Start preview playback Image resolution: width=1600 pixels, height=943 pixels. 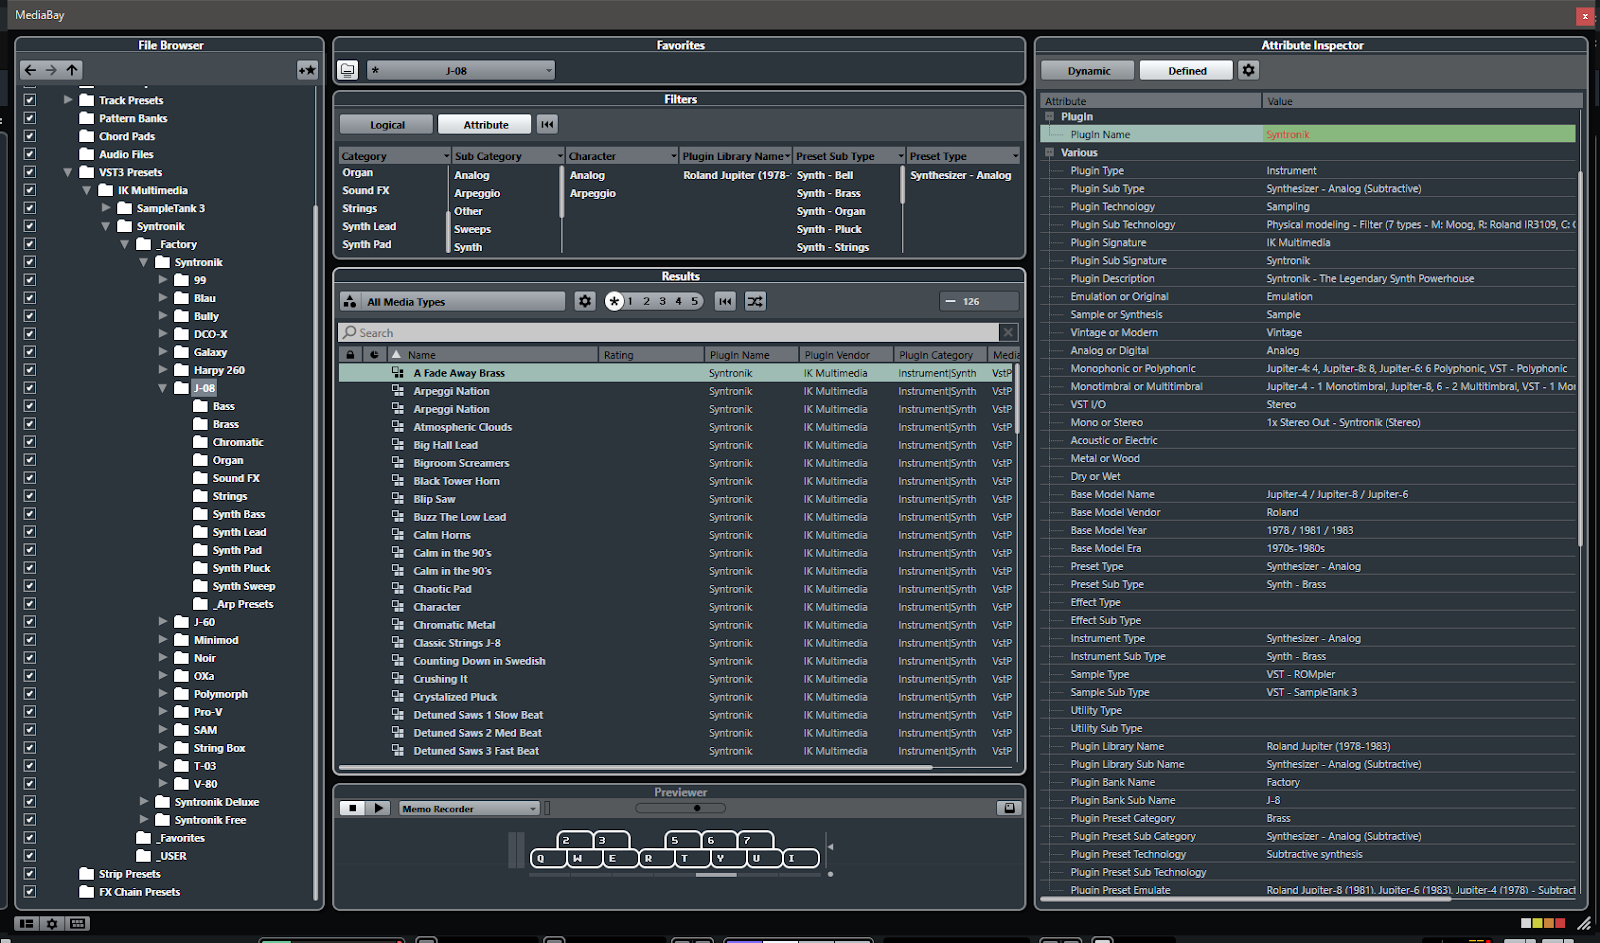point(378,808)
